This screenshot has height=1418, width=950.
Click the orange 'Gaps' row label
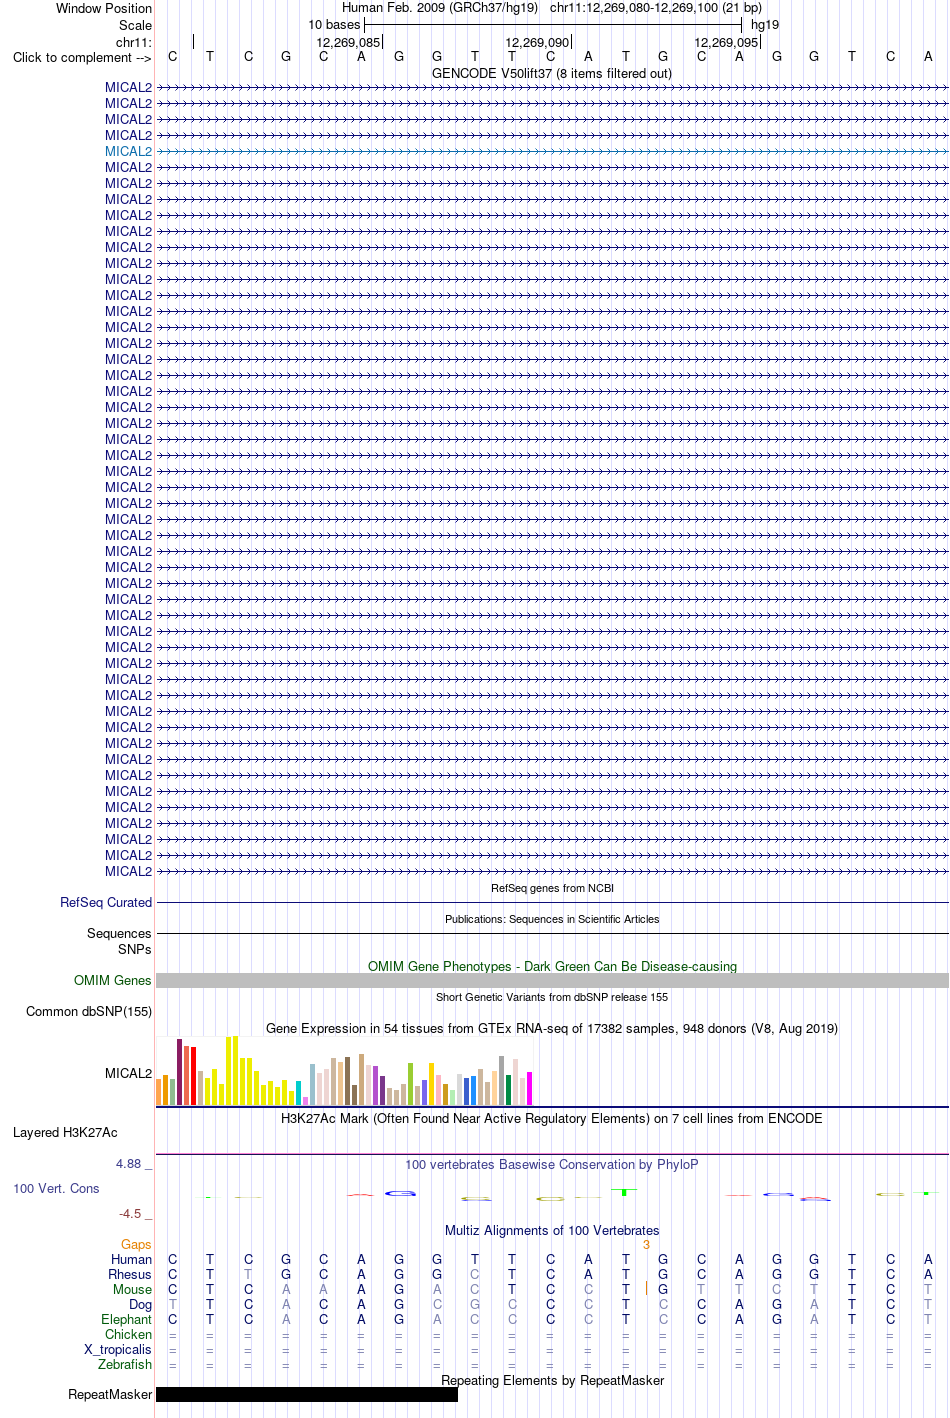pos(136,1245)
